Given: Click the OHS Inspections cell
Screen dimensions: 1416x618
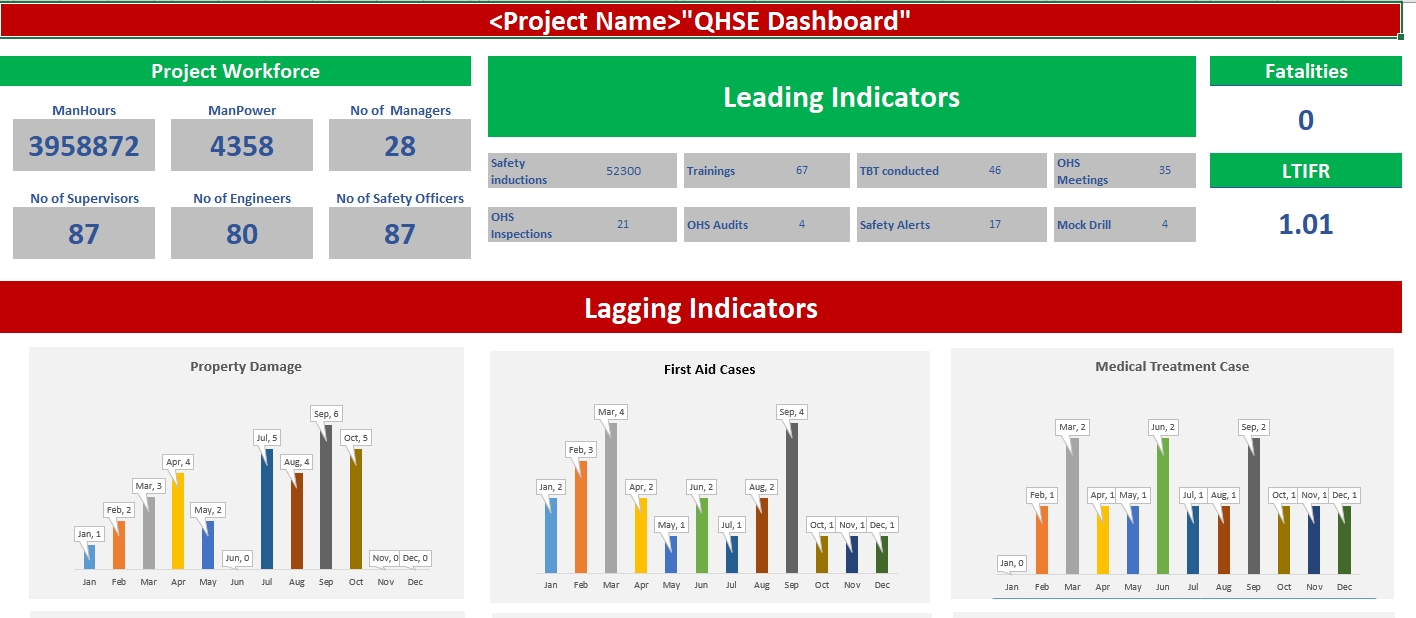Looking at the screenshot, I should pos(582,225).
